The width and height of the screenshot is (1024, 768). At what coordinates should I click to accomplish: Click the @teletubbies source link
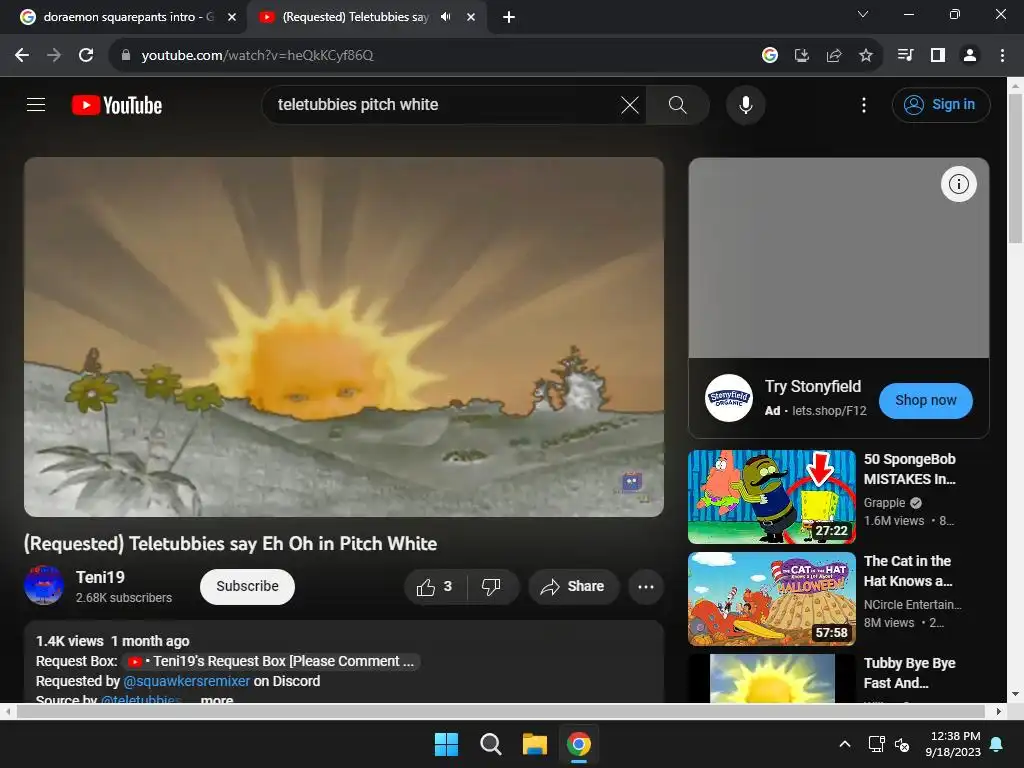(x=141, y=698)
